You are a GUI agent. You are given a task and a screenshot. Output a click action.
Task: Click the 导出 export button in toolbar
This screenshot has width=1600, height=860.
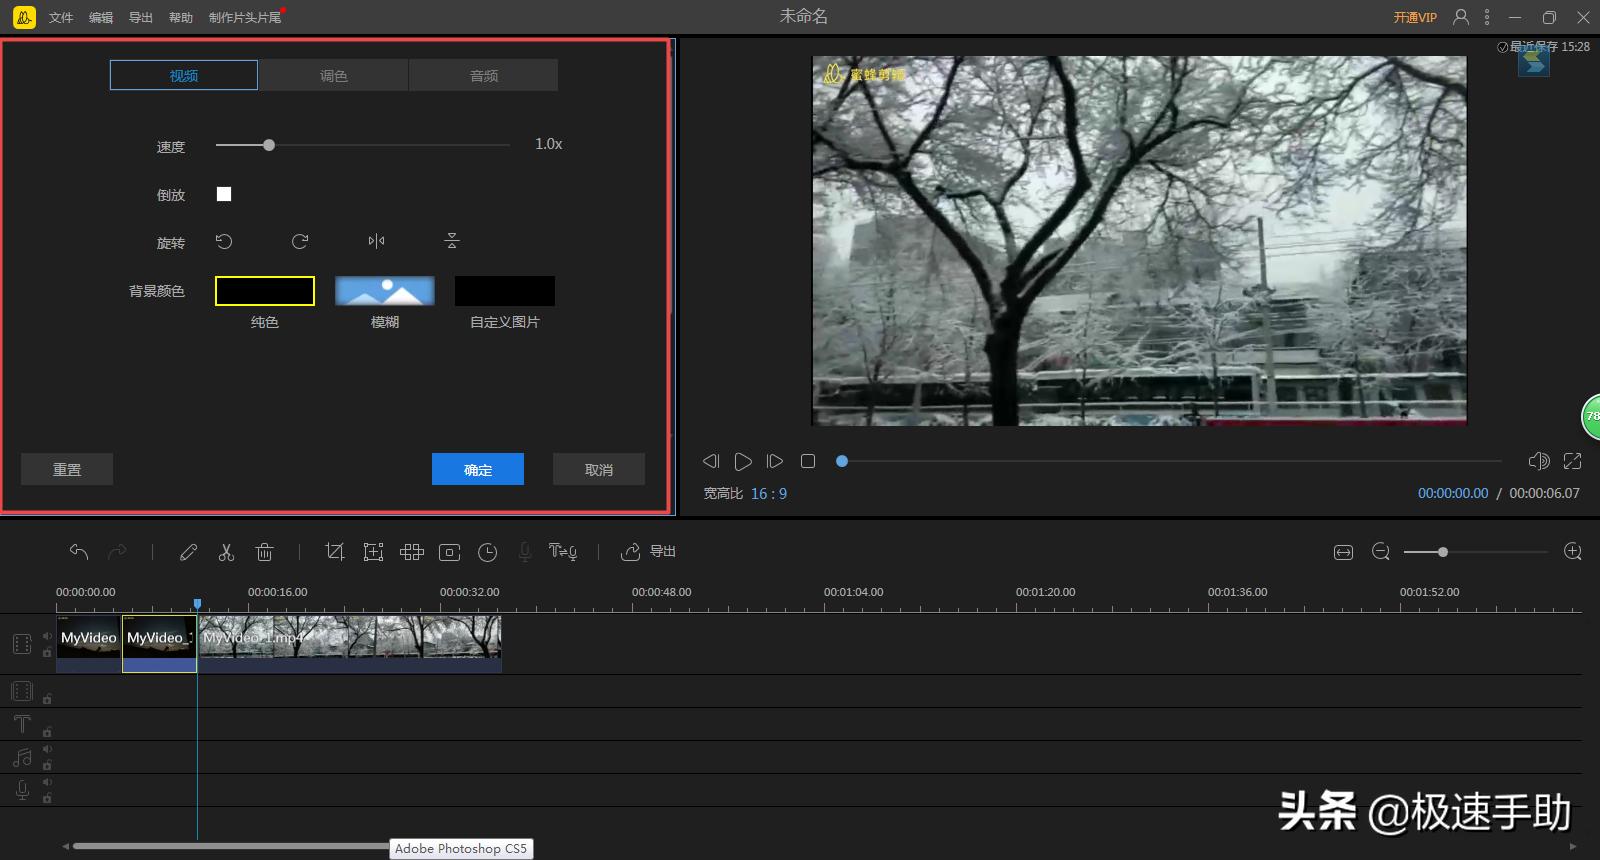pos(649,552)
